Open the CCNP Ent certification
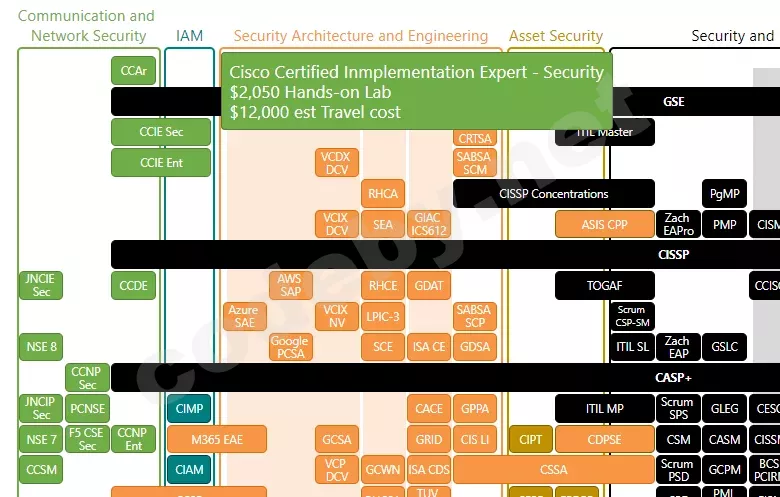780x497 pixels. (x=133, y=439)
